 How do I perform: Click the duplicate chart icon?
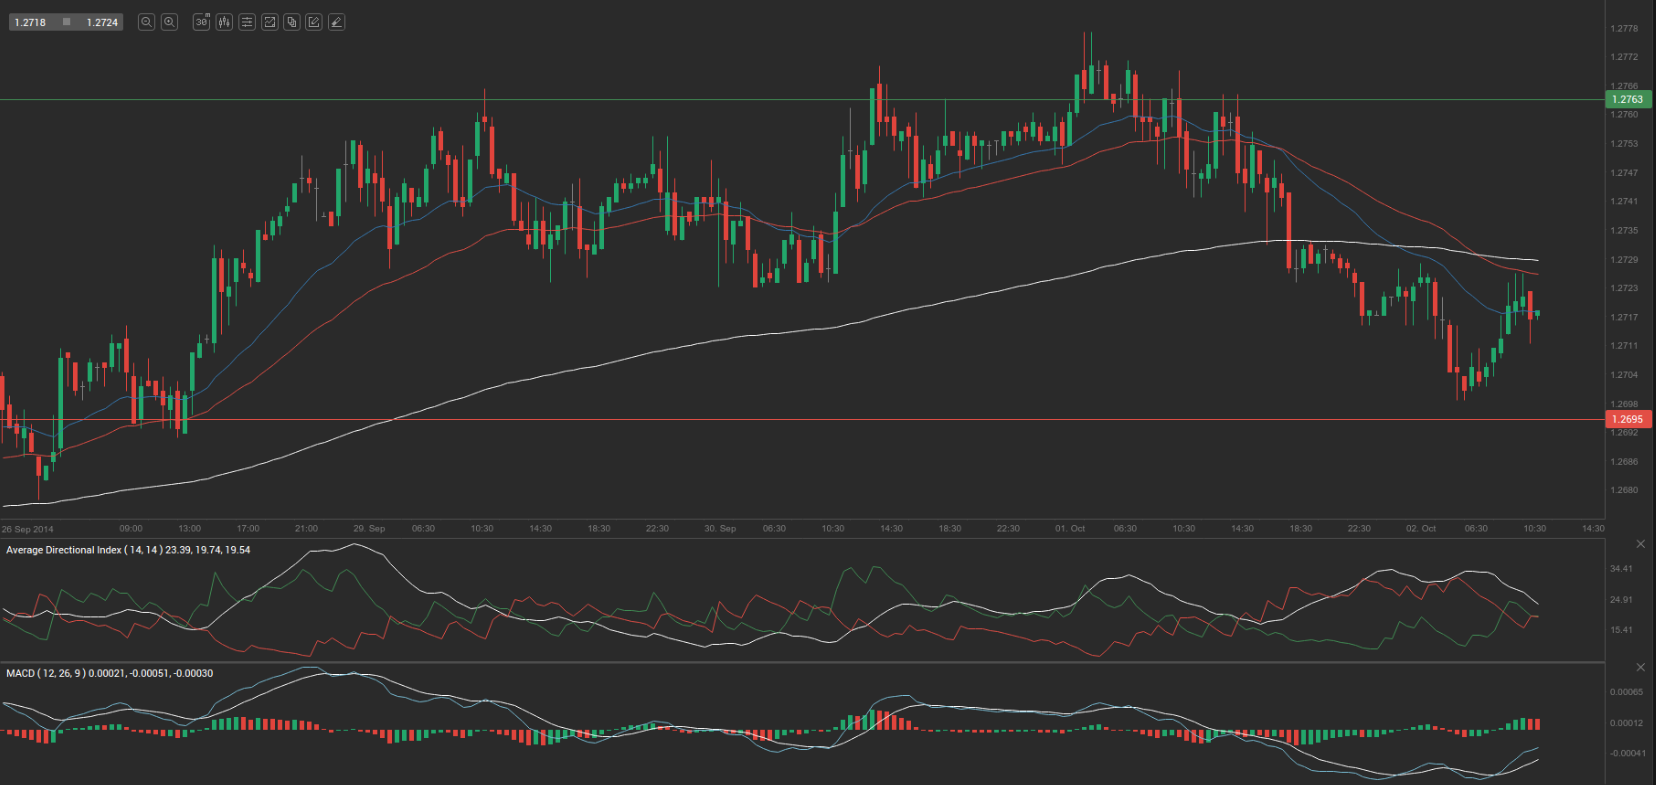coord(292,22)
